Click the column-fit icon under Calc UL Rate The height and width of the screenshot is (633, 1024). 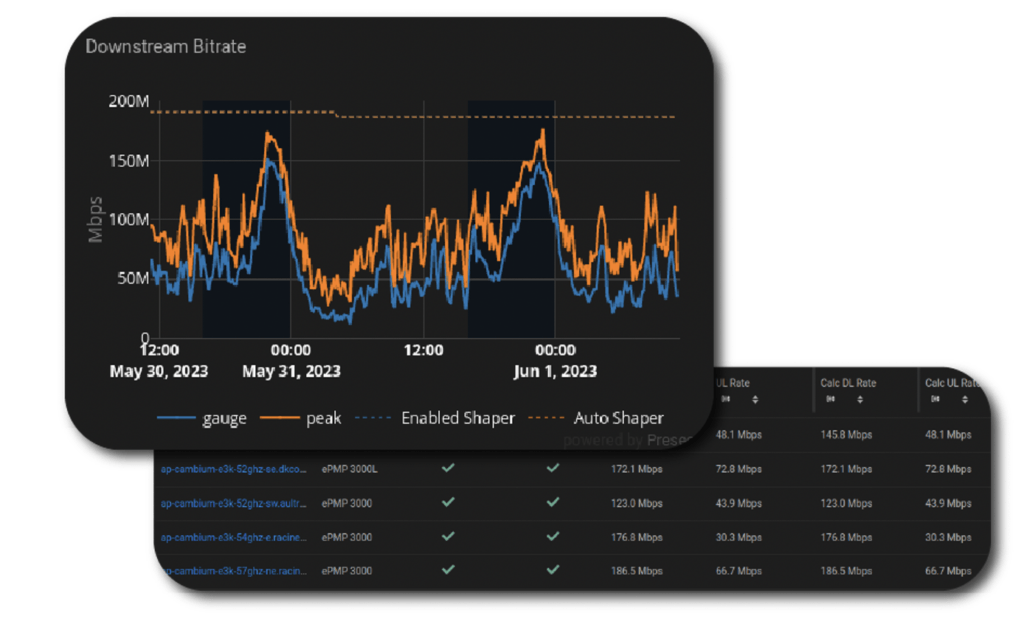(935, 399)
